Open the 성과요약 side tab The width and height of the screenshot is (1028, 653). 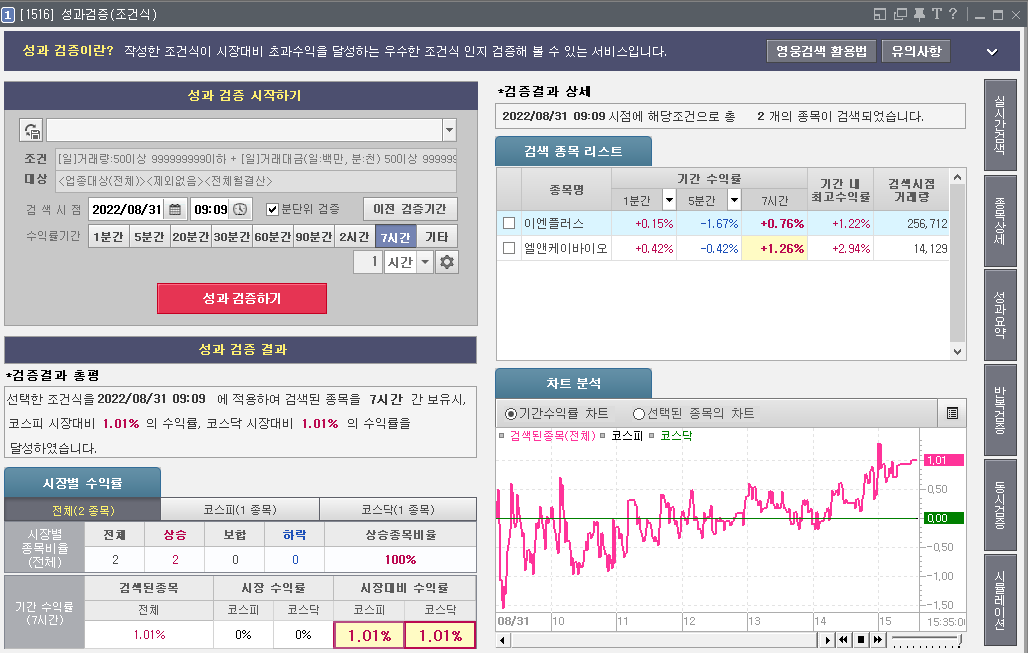tap(1000, 315)
